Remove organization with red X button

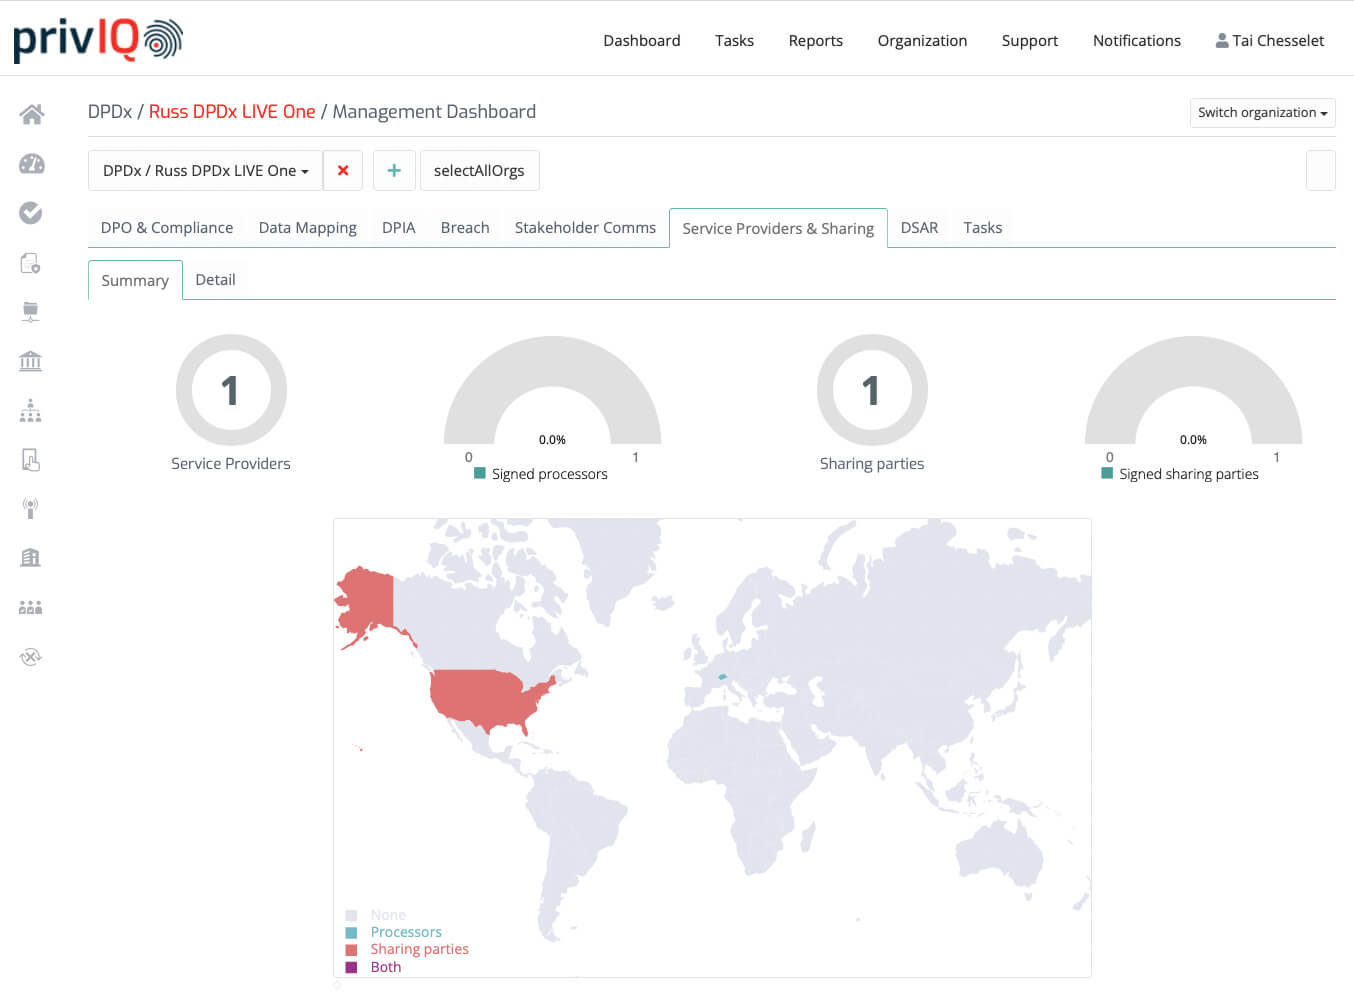343,170
